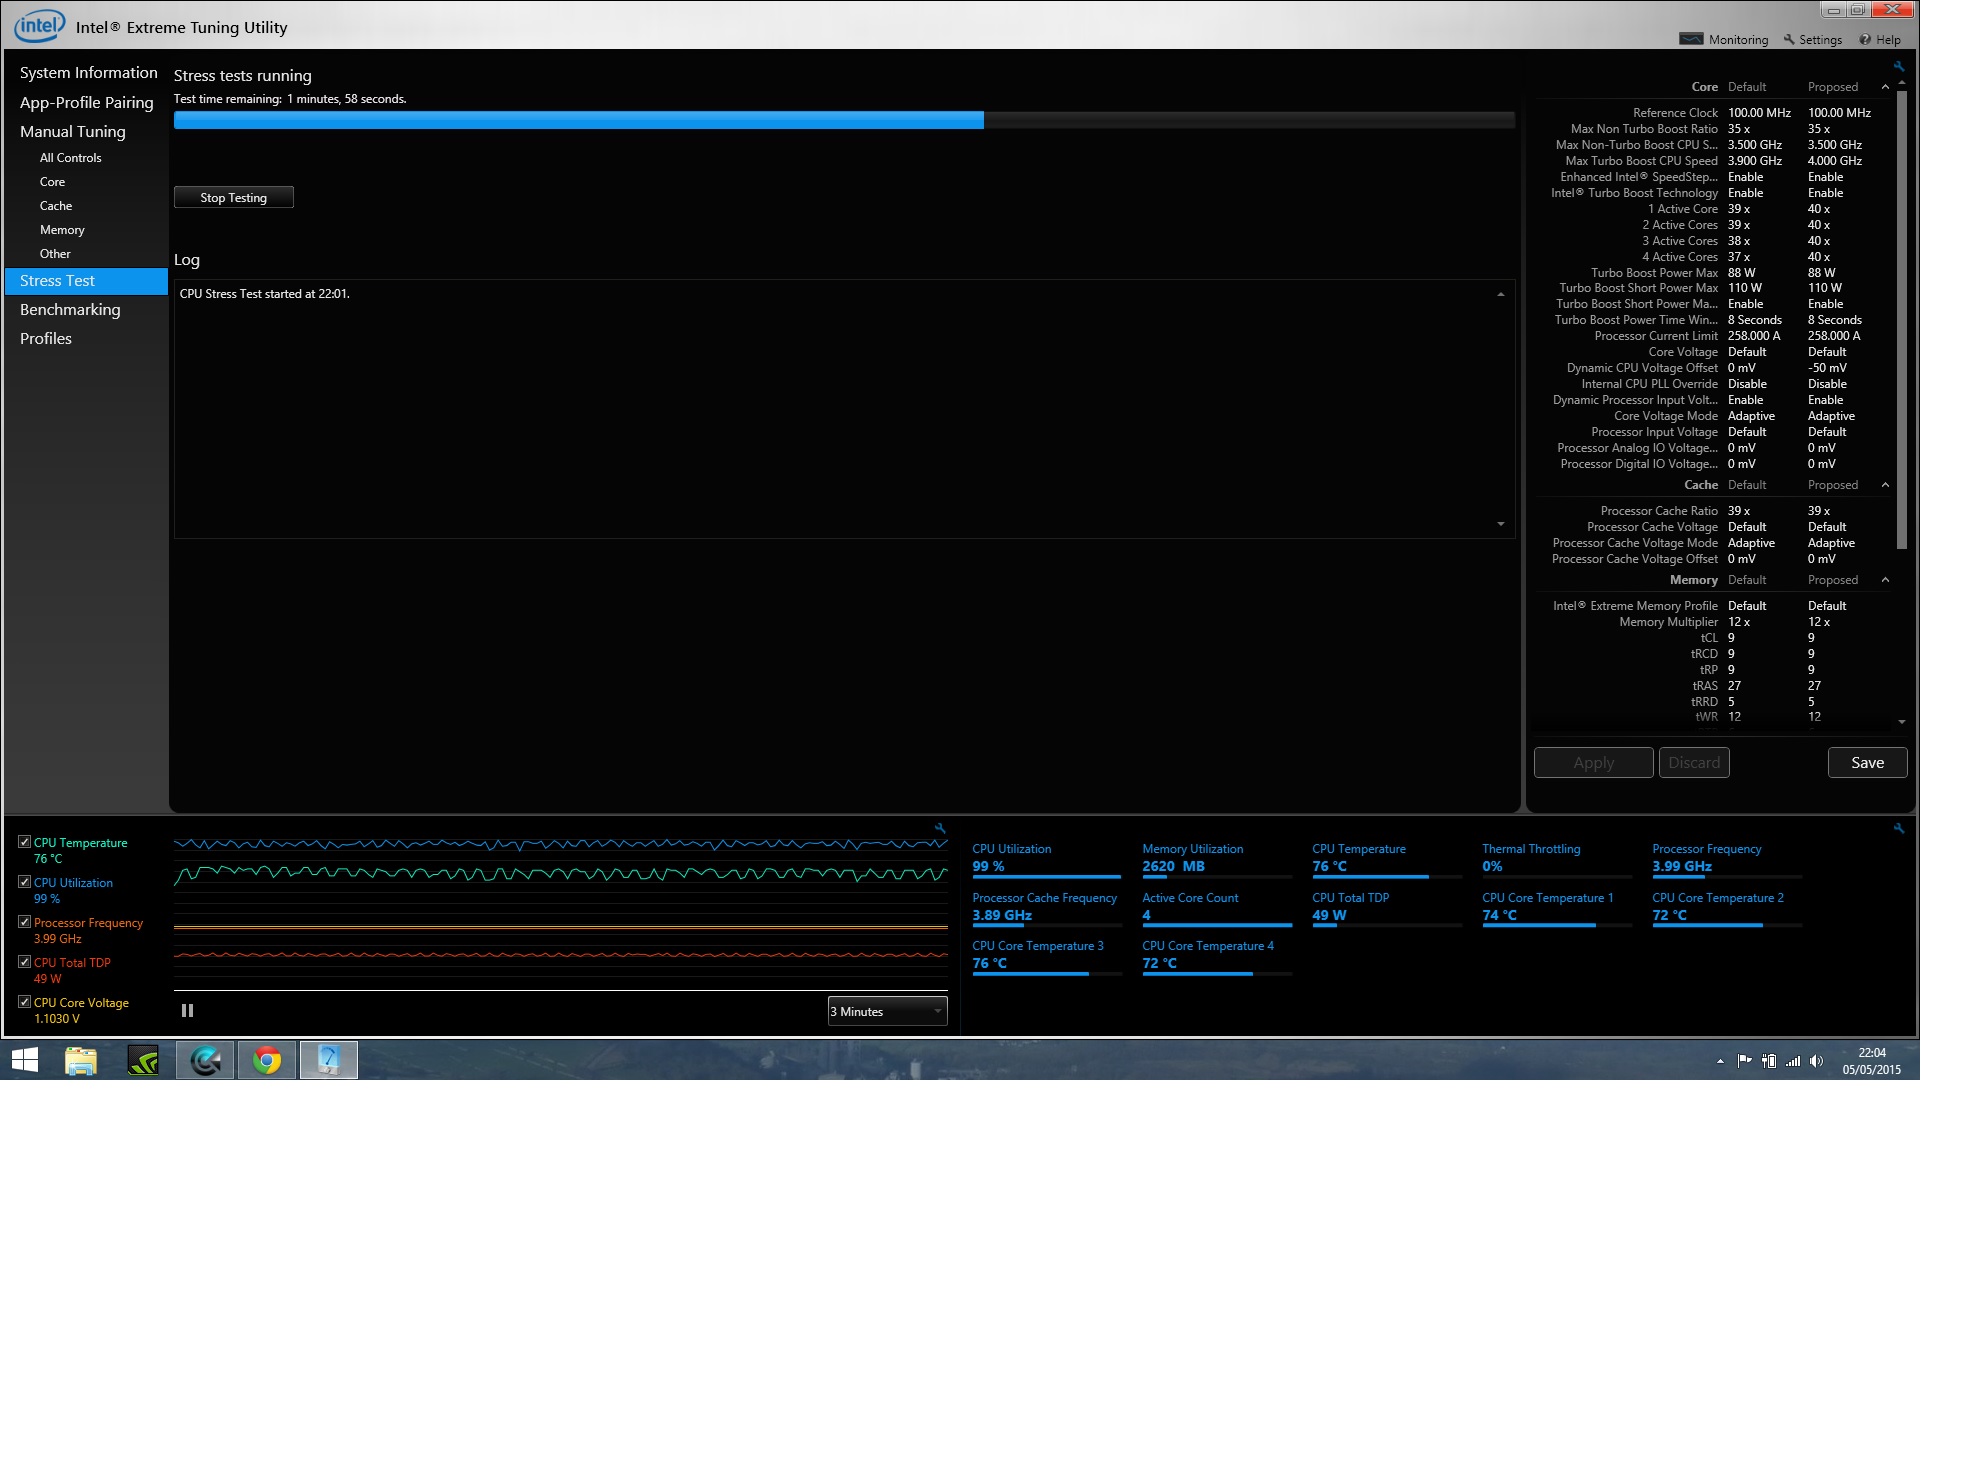Toggle Processor Frequency graph checkbox

pyautogui.click(x=25, y=922)
